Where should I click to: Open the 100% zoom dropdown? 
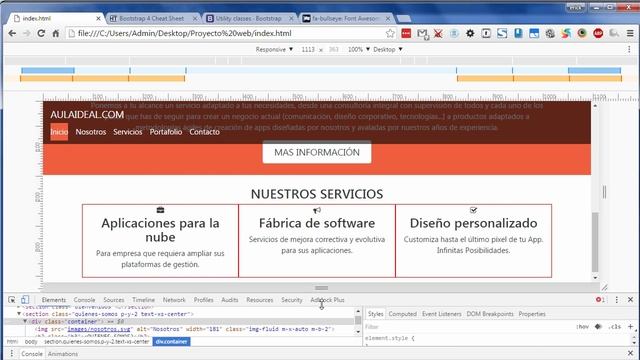point(359,49)
